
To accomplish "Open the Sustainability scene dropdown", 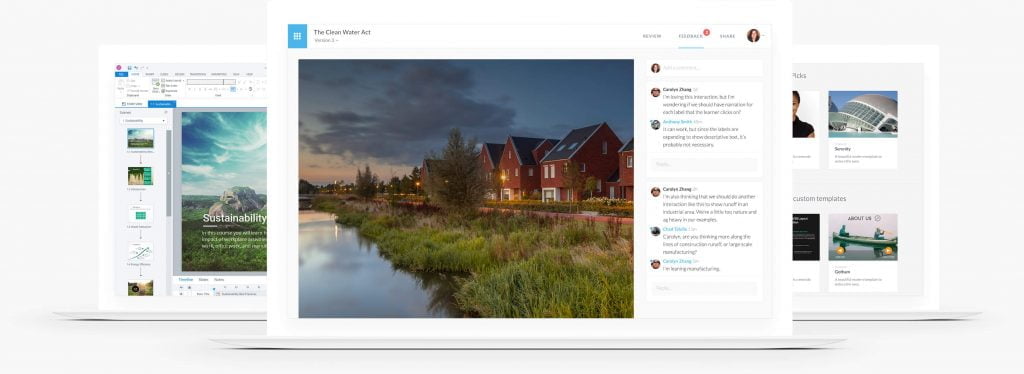I will click(x=143, y=121).
